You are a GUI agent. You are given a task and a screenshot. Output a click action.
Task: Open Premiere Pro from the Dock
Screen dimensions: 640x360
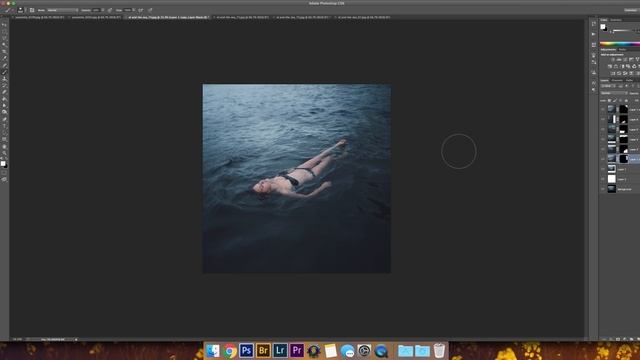tap(297, 351)
